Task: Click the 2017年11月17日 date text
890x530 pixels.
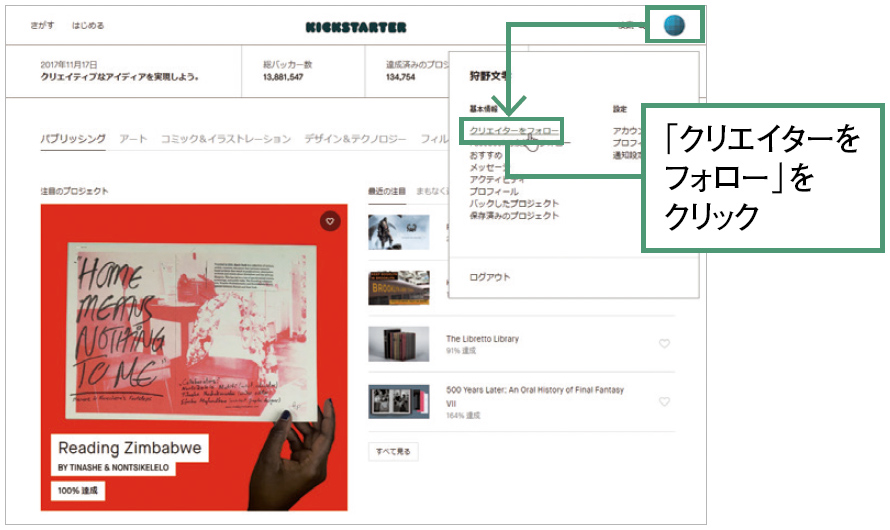Action: (69, 65)
